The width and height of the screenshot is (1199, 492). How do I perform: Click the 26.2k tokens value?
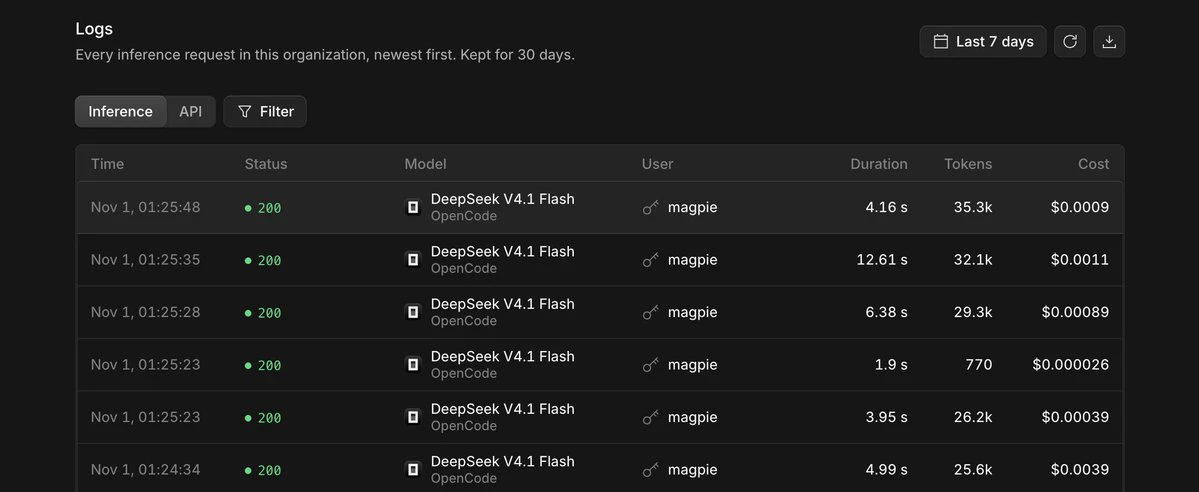coord(973,417)
